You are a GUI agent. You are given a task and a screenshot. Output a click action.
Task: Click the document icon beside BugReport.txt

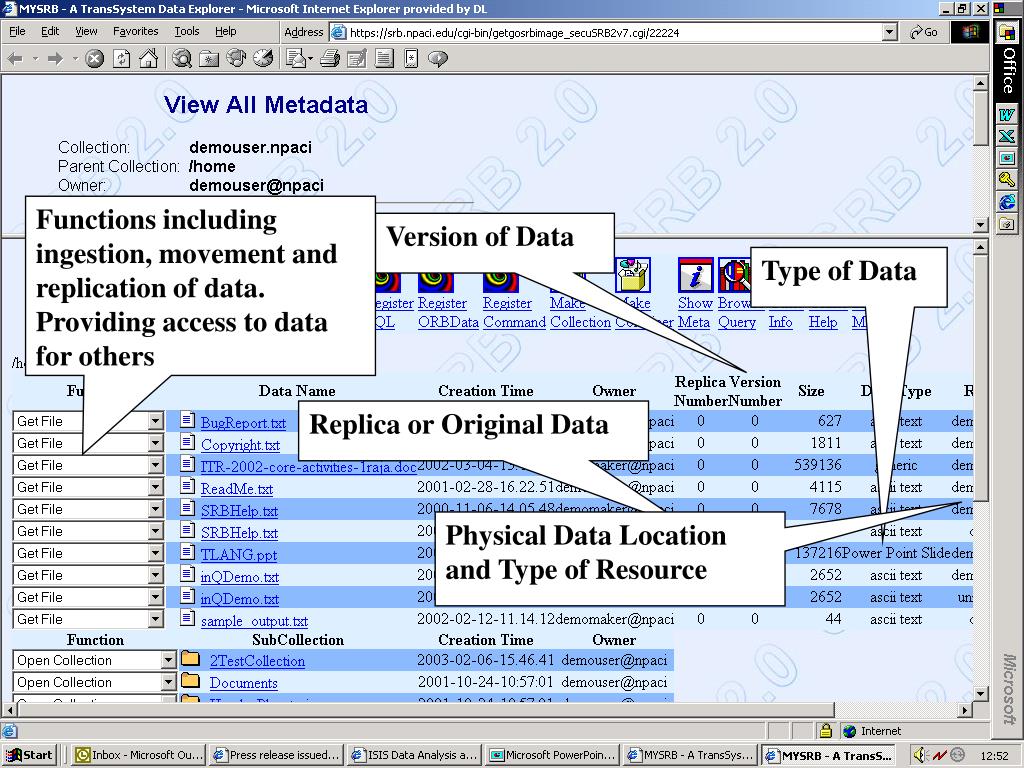click(187, 420)
